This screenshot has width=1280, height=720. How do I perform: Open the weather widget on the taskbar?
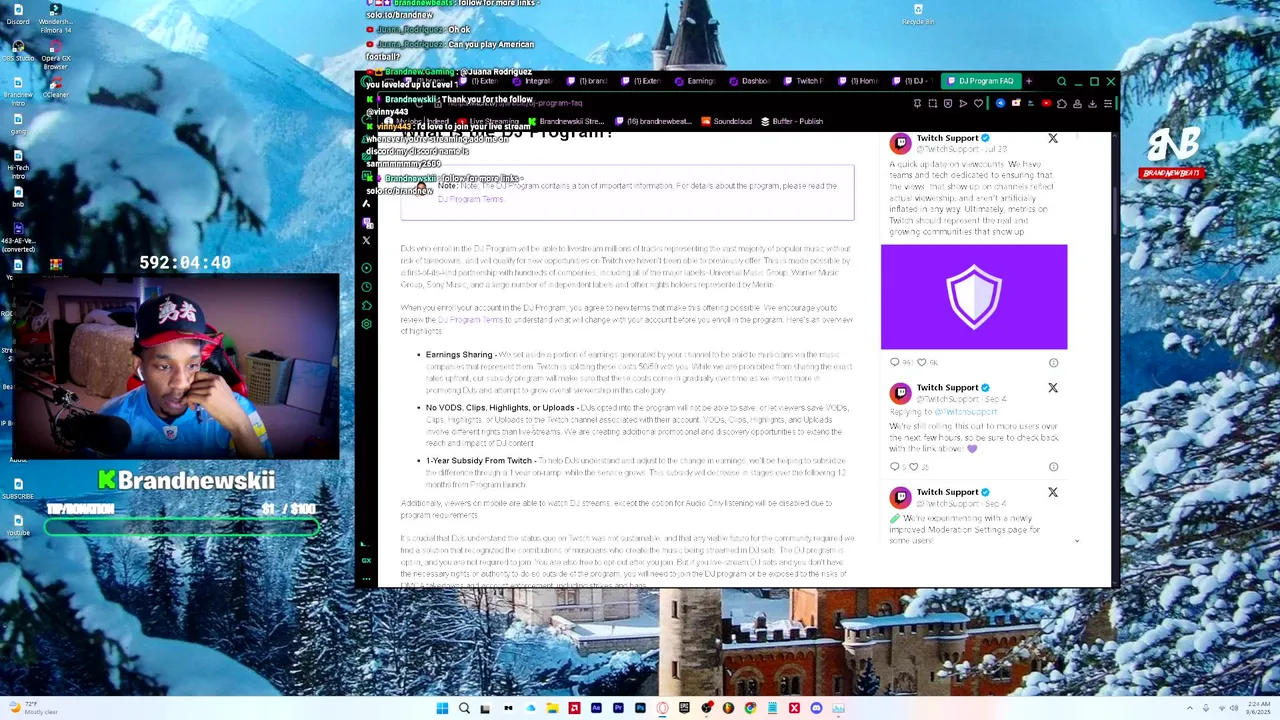(x=32, y=708)
